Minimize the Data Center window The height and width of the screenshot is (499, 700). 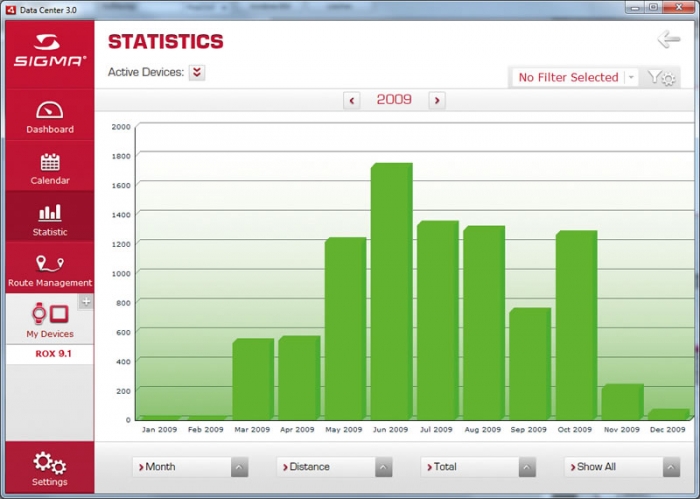tap(635, 8)
